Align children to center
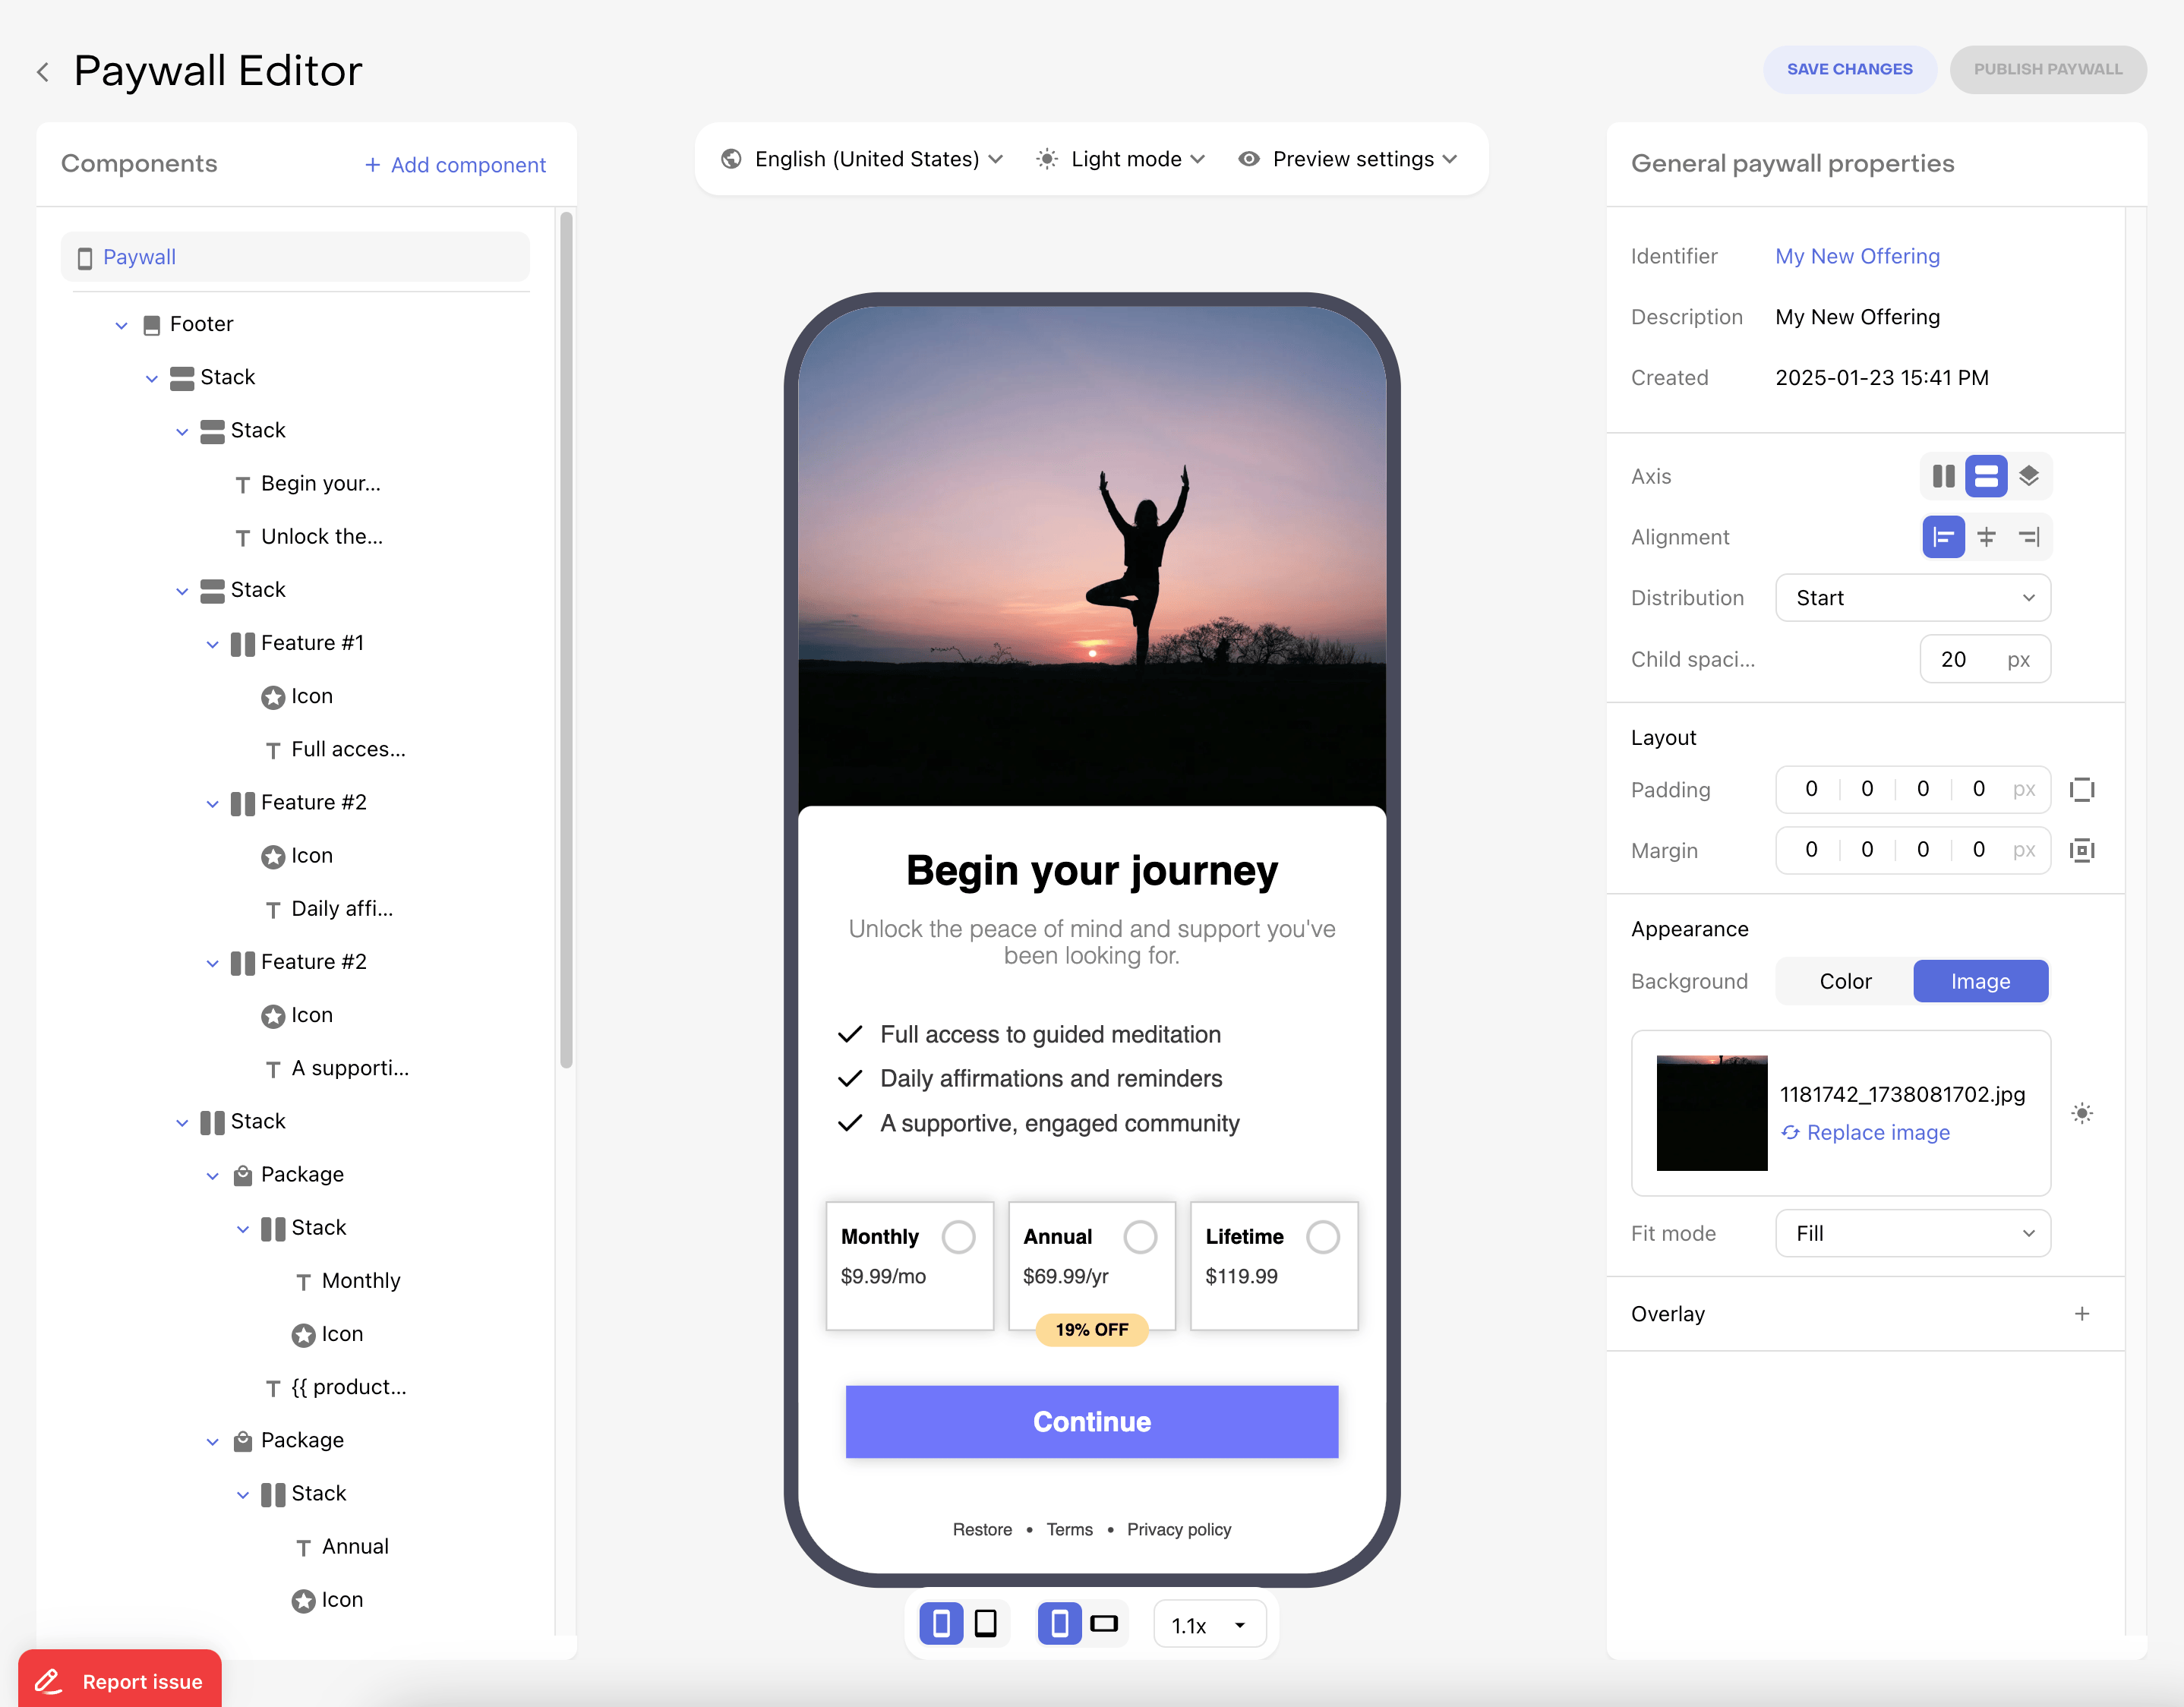This screenshot has height=1707, width=2184. point(1987,537)
